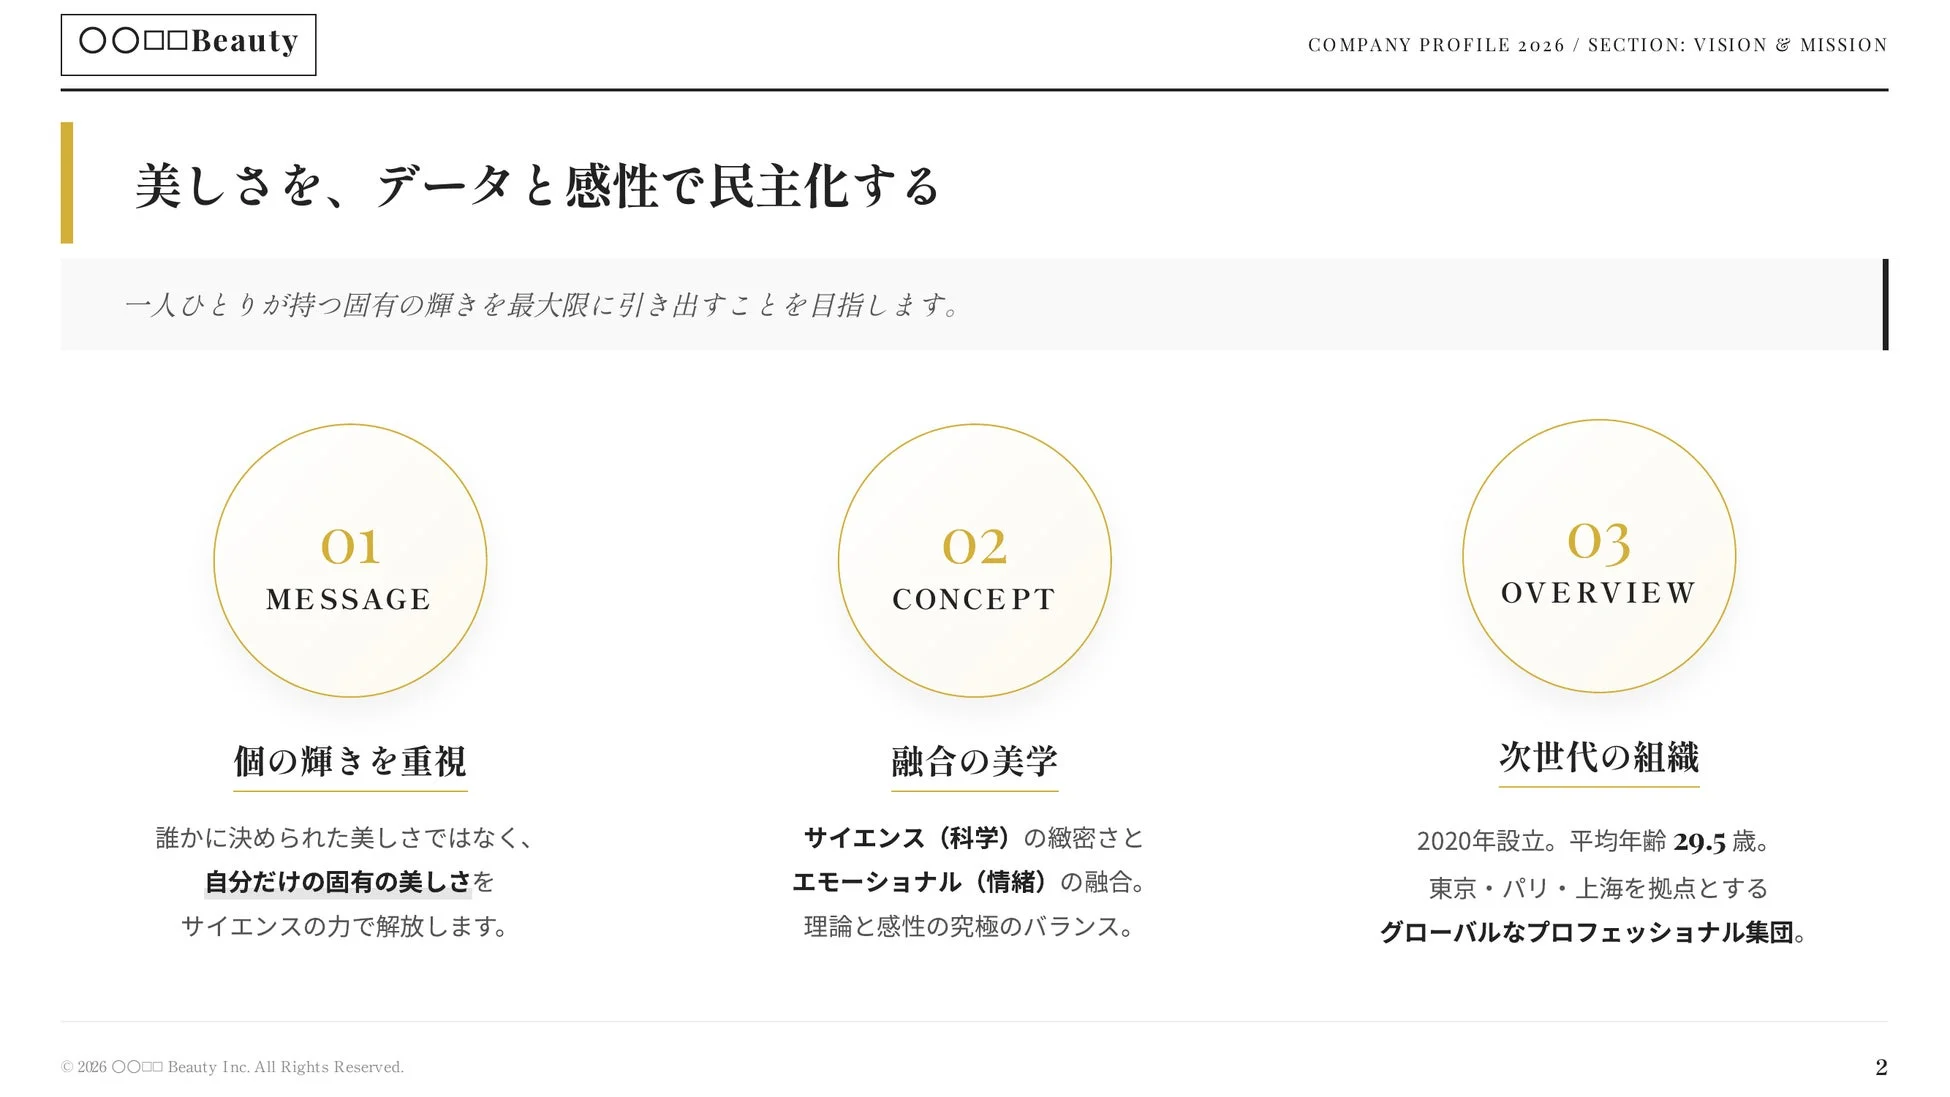Click the 〇〇□□Beauty logo box
This screenshot has height=1097, width=1950.
pyautogui.click(x=189, y=43)
